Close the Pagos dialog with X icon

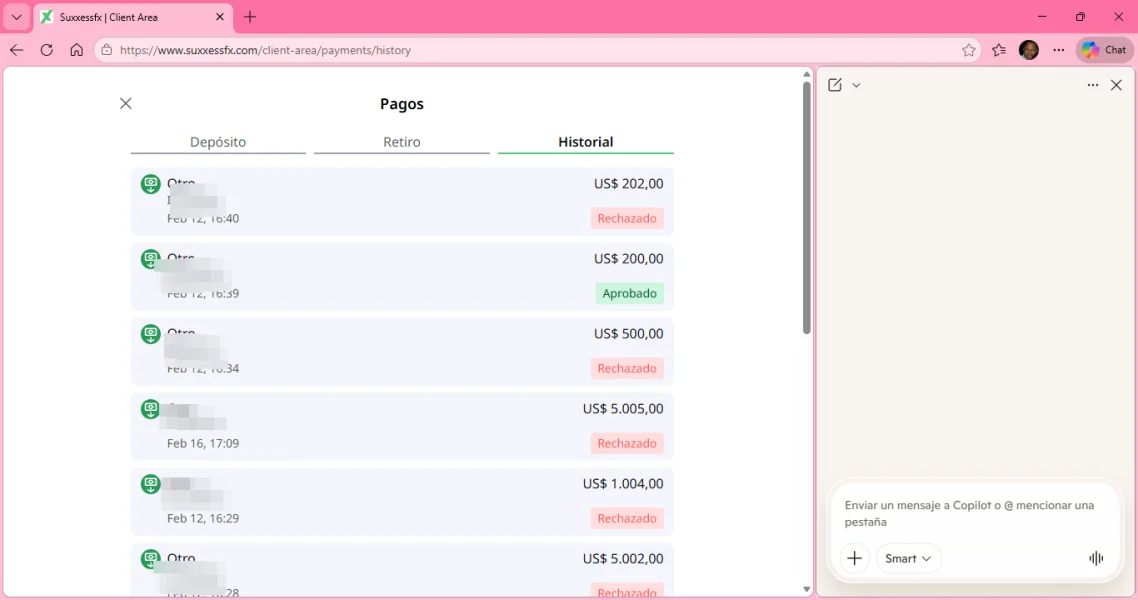tap(125, 104)
